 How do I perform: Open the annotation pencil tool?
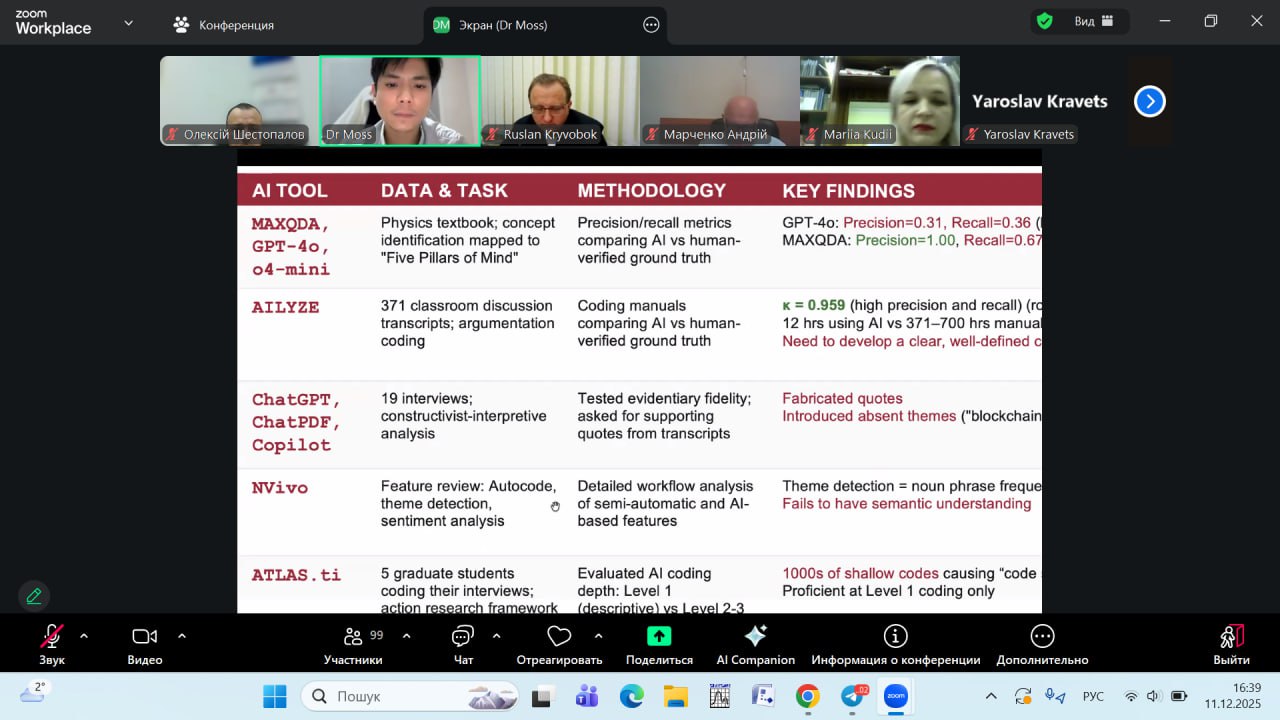(x=34, y=596)
